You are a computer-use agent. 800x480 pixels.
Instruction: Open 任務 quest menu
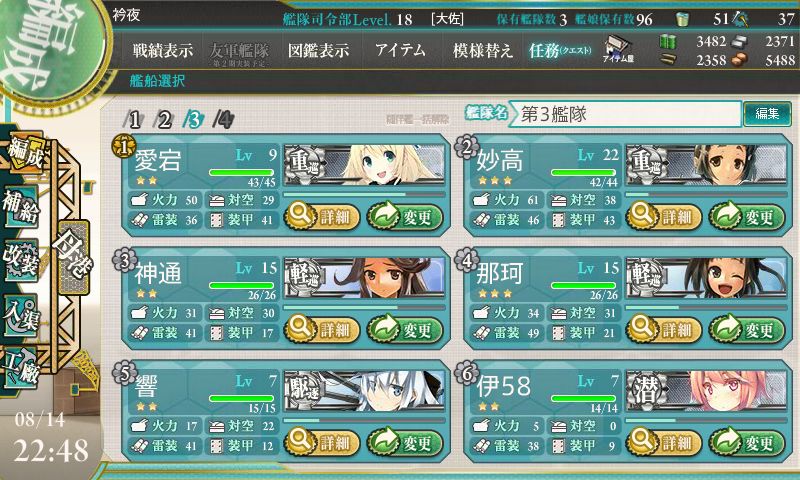pos(560,50)
